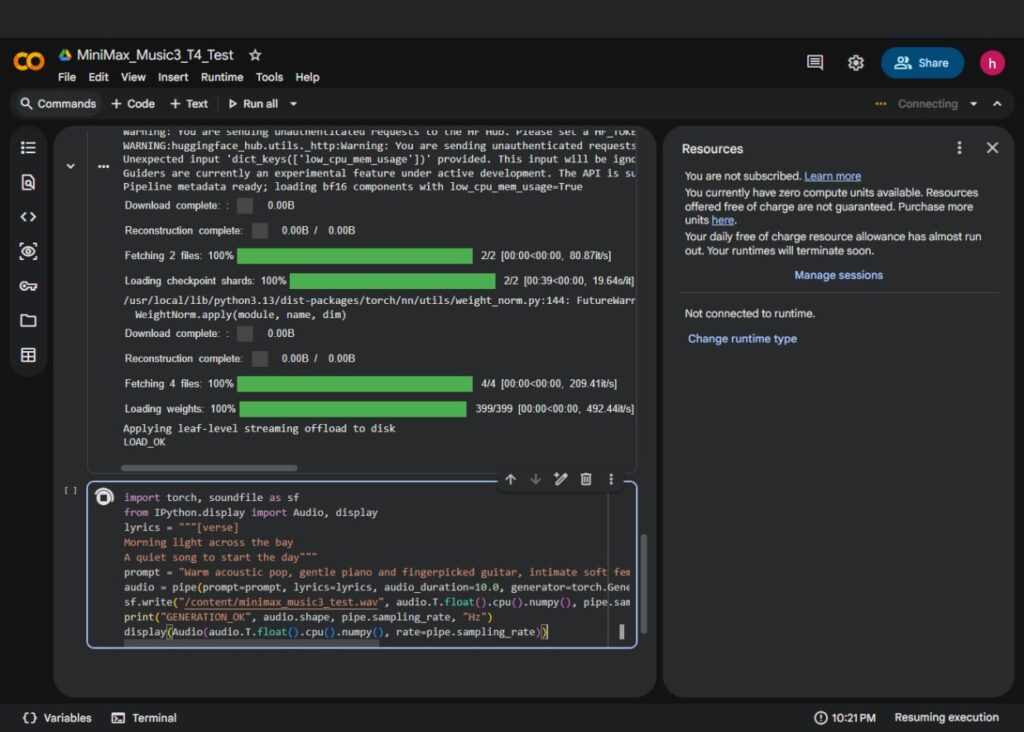Click the Google Drive icon beside title
The height and width of the screenshot is (732, 1024).
coord(65,56)
